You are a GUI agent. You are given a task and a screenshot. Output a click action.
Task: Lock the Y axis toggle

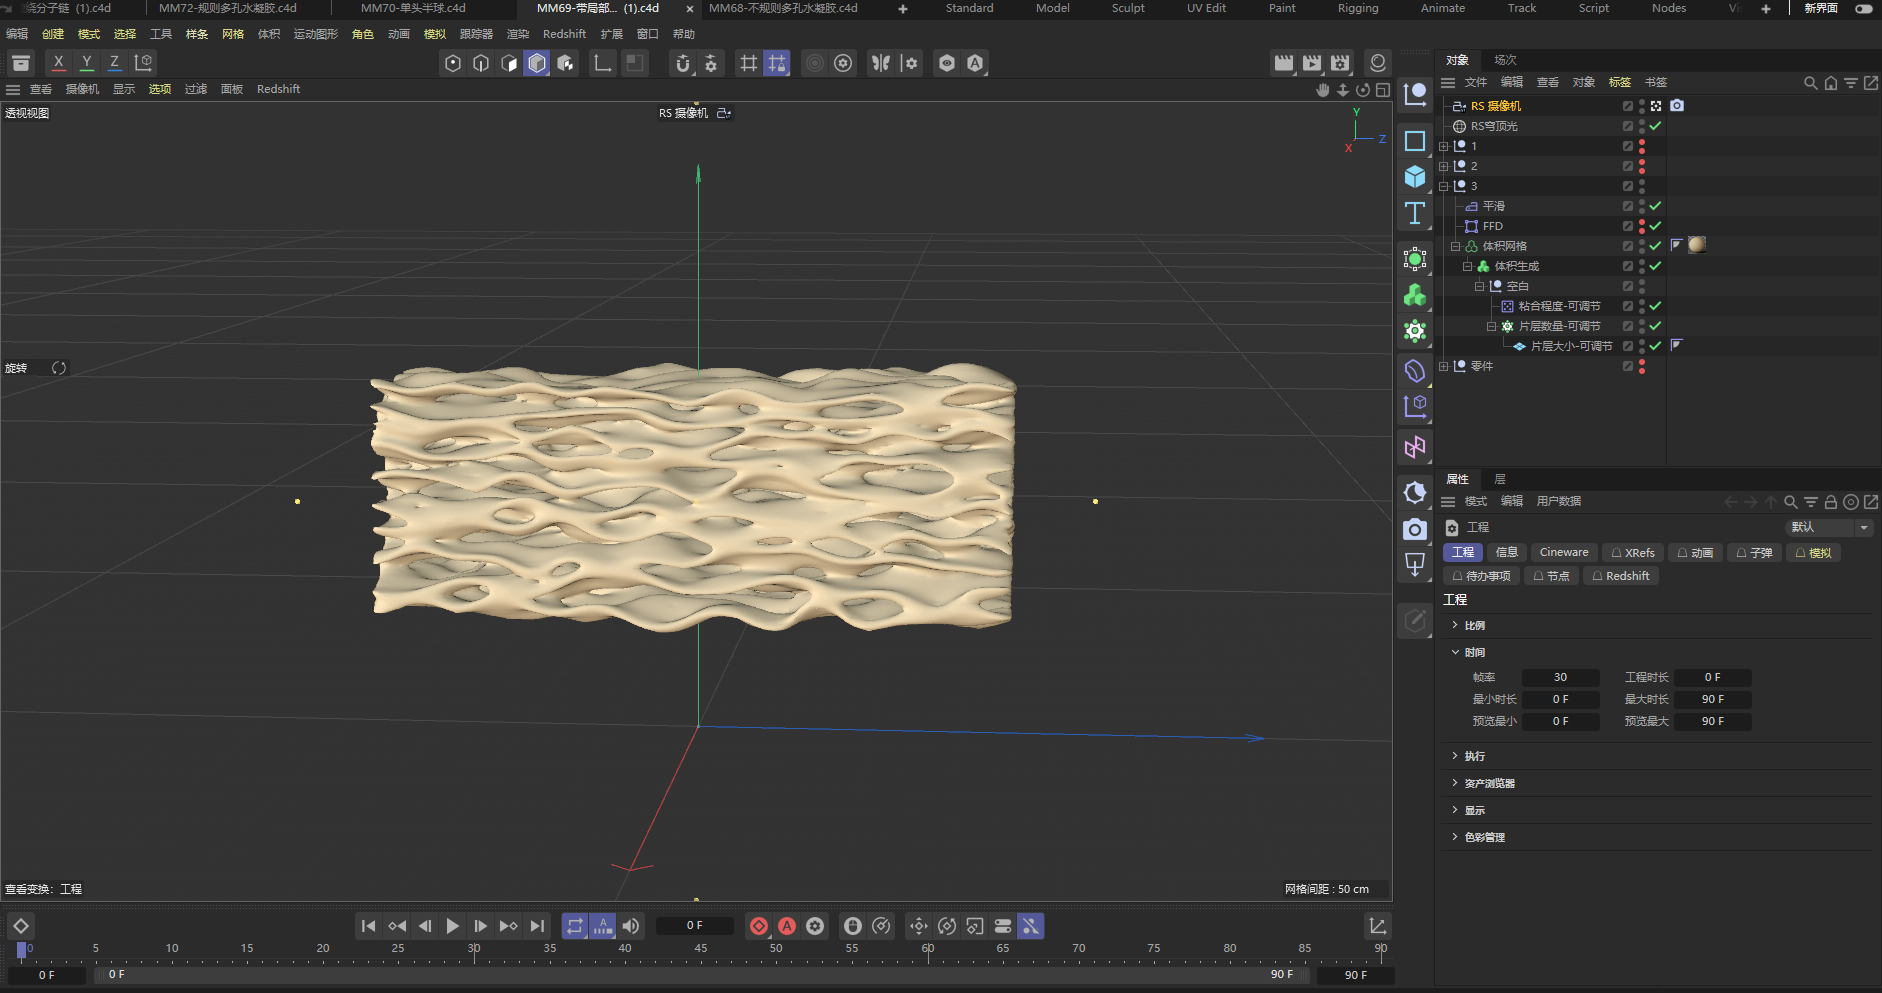pos(87,62)
